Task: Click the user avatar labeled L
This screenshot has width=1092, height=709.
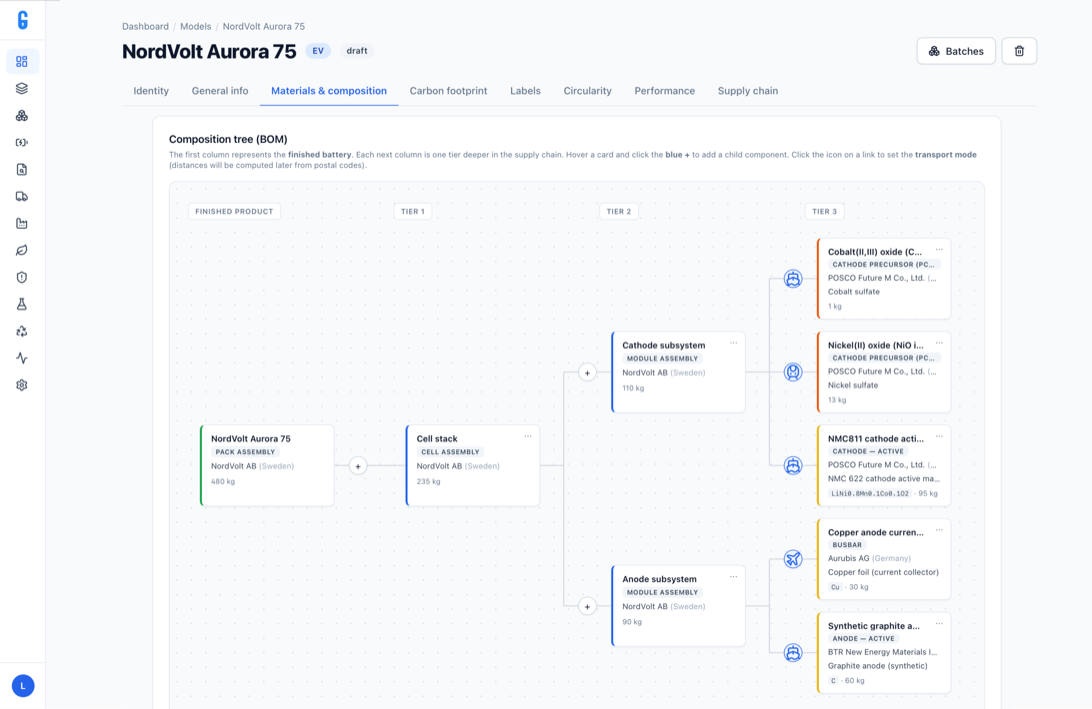Action: [x=23, y=686]
